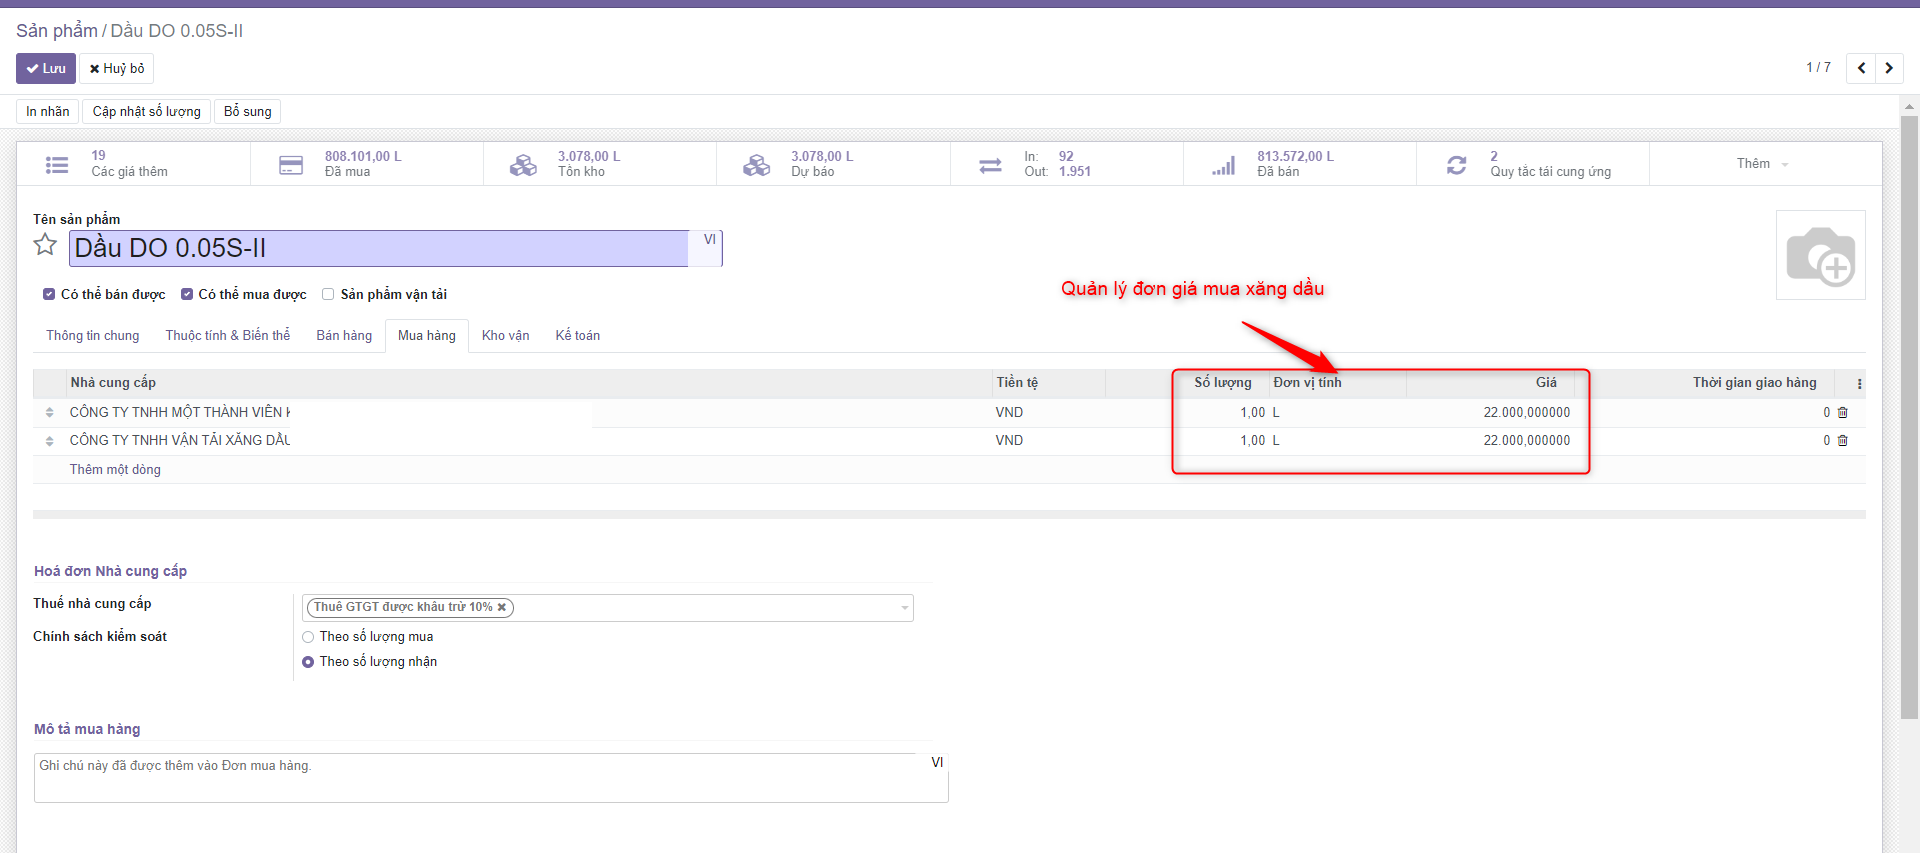This screenshot has height=853, width=1920.
Task: Delete the second supplier row with trash icon
Action: coord(1843,441)
